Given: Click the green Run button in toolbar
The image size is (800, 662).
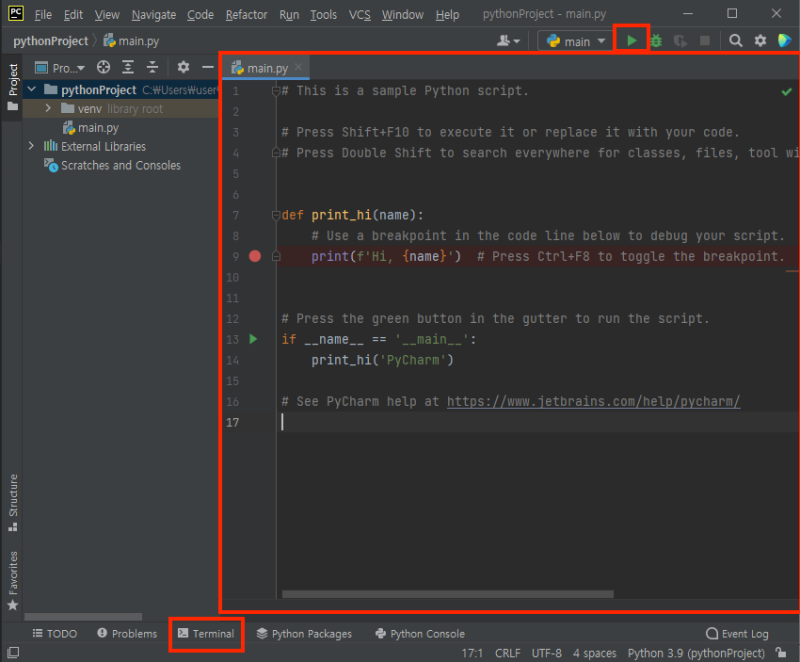Looking at the screenshot, I should [x=631, y=41].
